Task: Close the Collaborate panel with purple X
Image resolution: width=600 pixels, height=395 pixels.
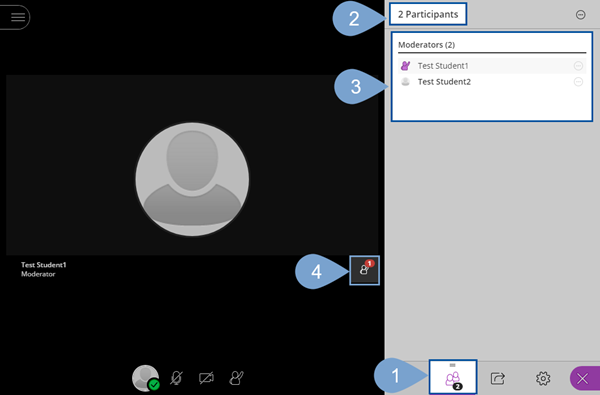Action: coord(584,379)
